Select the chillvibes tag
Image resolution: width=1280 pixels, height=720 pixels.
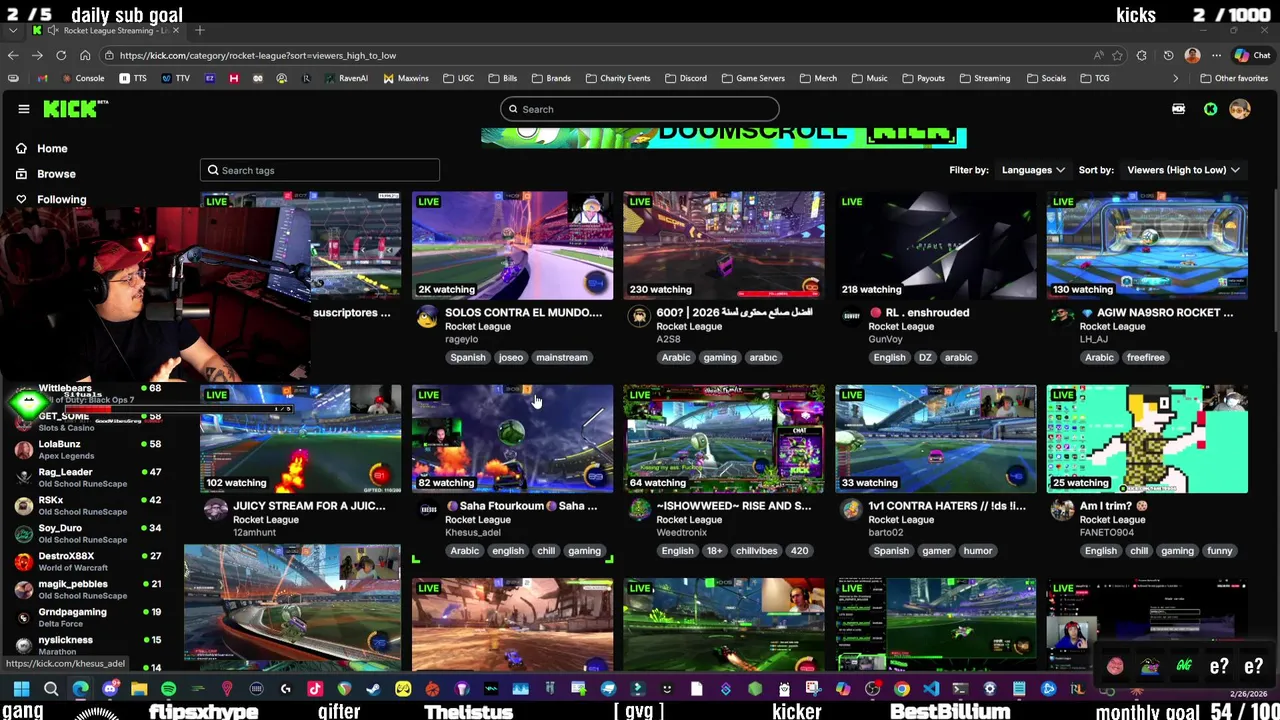click(x=756, y=550)
